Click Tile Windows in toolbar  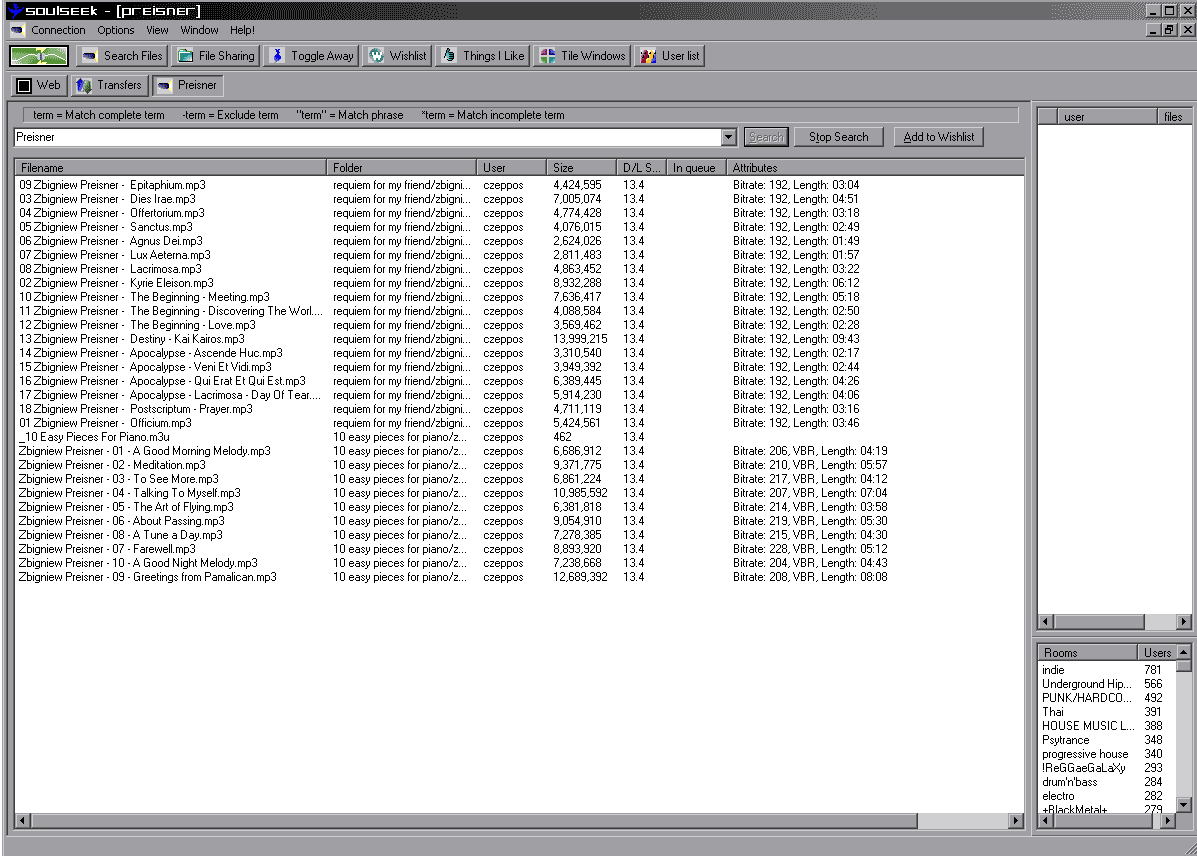(x=582, y=56)
